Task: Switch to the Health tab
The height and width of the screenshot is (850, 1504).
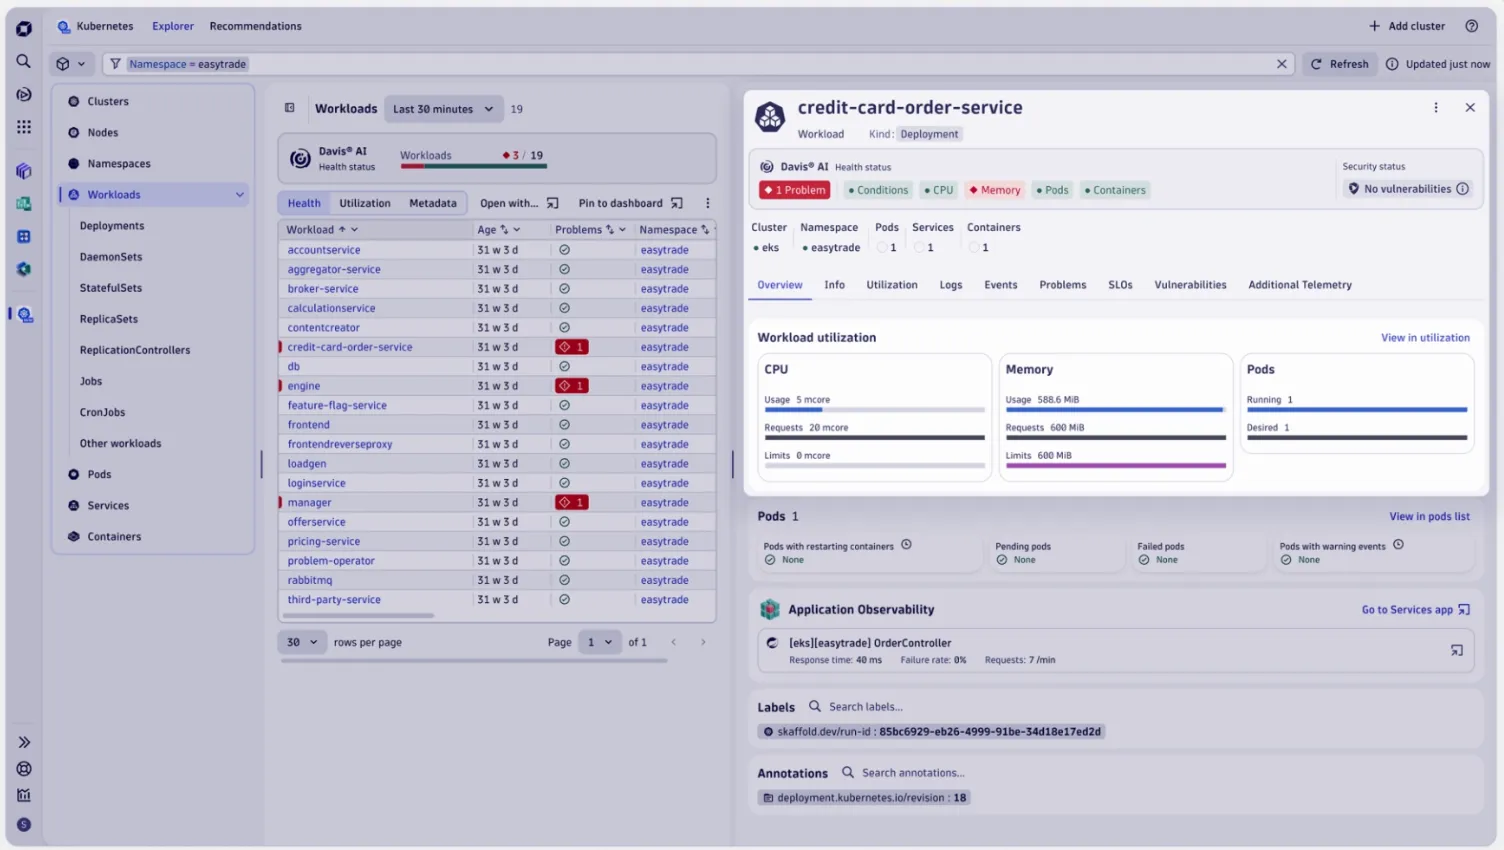Action: click(304, 203)
